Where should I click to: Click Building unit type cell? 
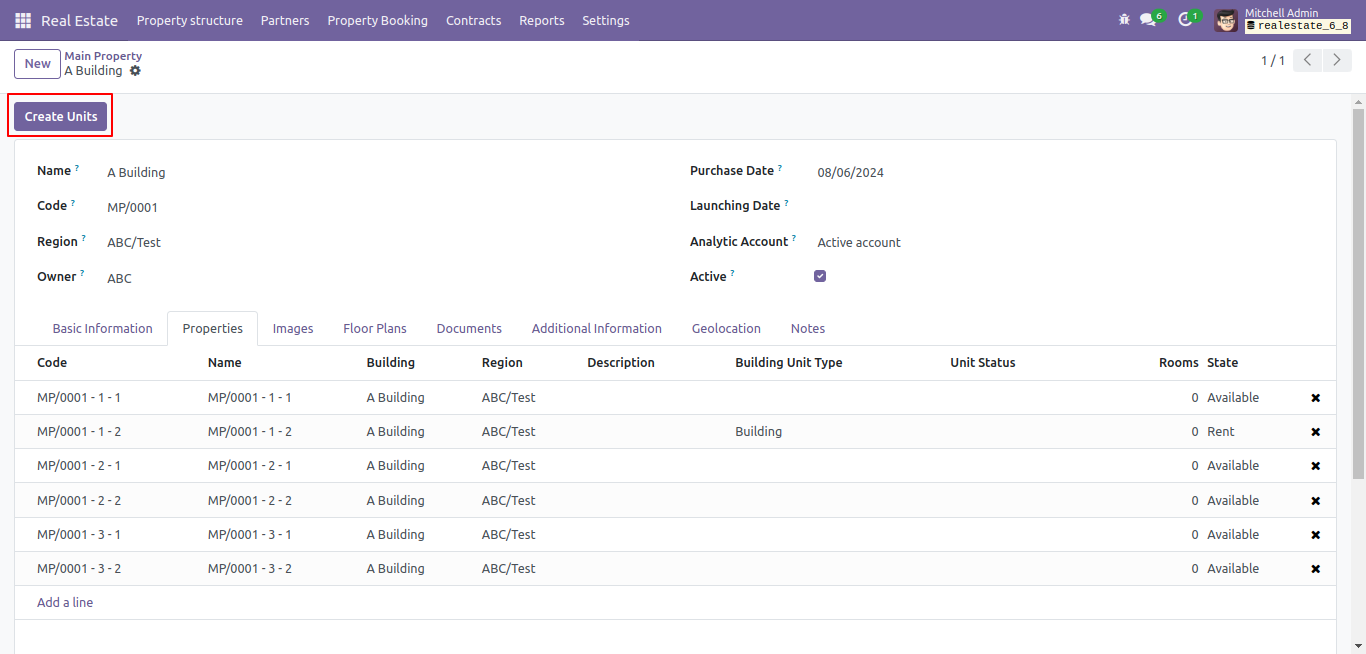836,432
